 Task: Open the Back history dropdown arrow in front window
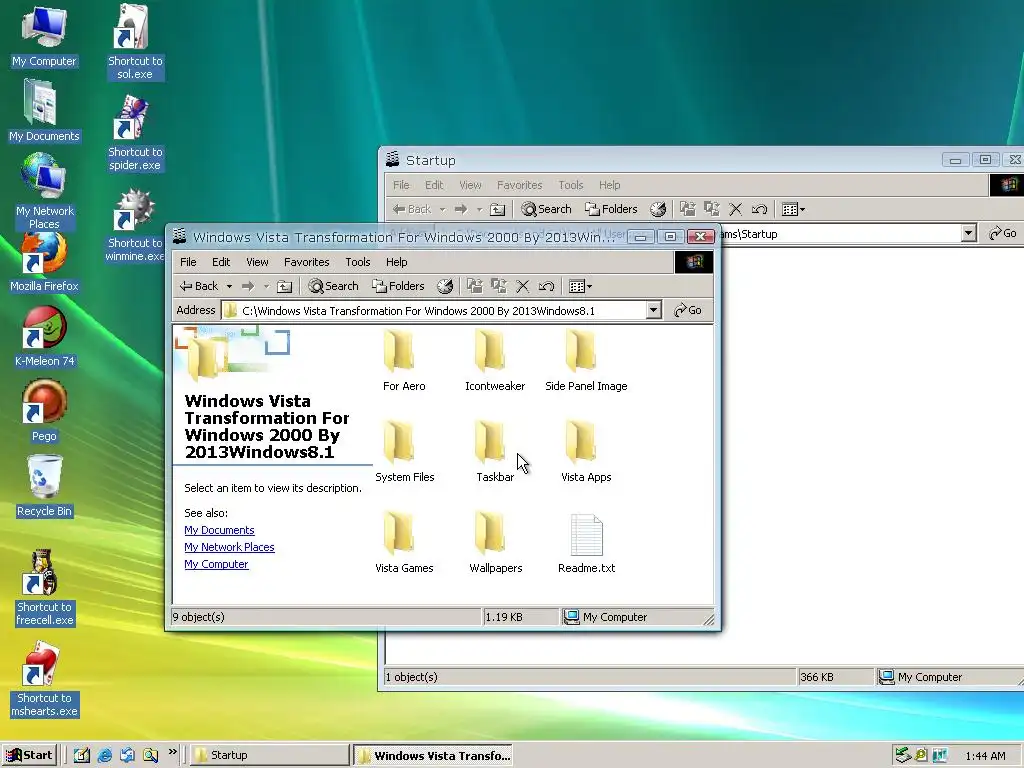(229, 286)
